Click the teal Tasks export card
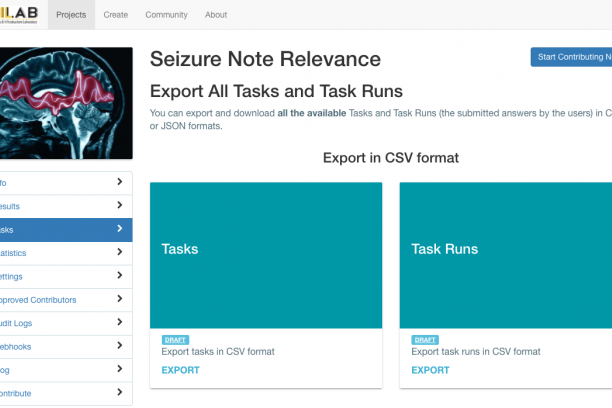This screenshot has height=408, width=612. tap(266, 254)
